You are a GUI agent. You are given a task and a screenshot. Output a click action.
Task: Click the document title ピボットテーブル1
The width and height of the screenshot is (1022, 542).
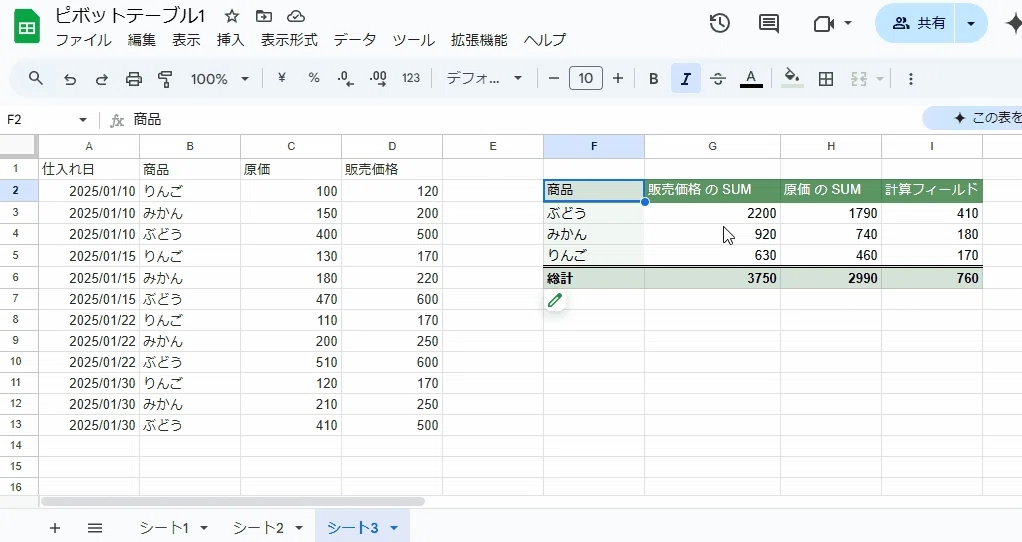pyautogui.click(x=130, y=16)
